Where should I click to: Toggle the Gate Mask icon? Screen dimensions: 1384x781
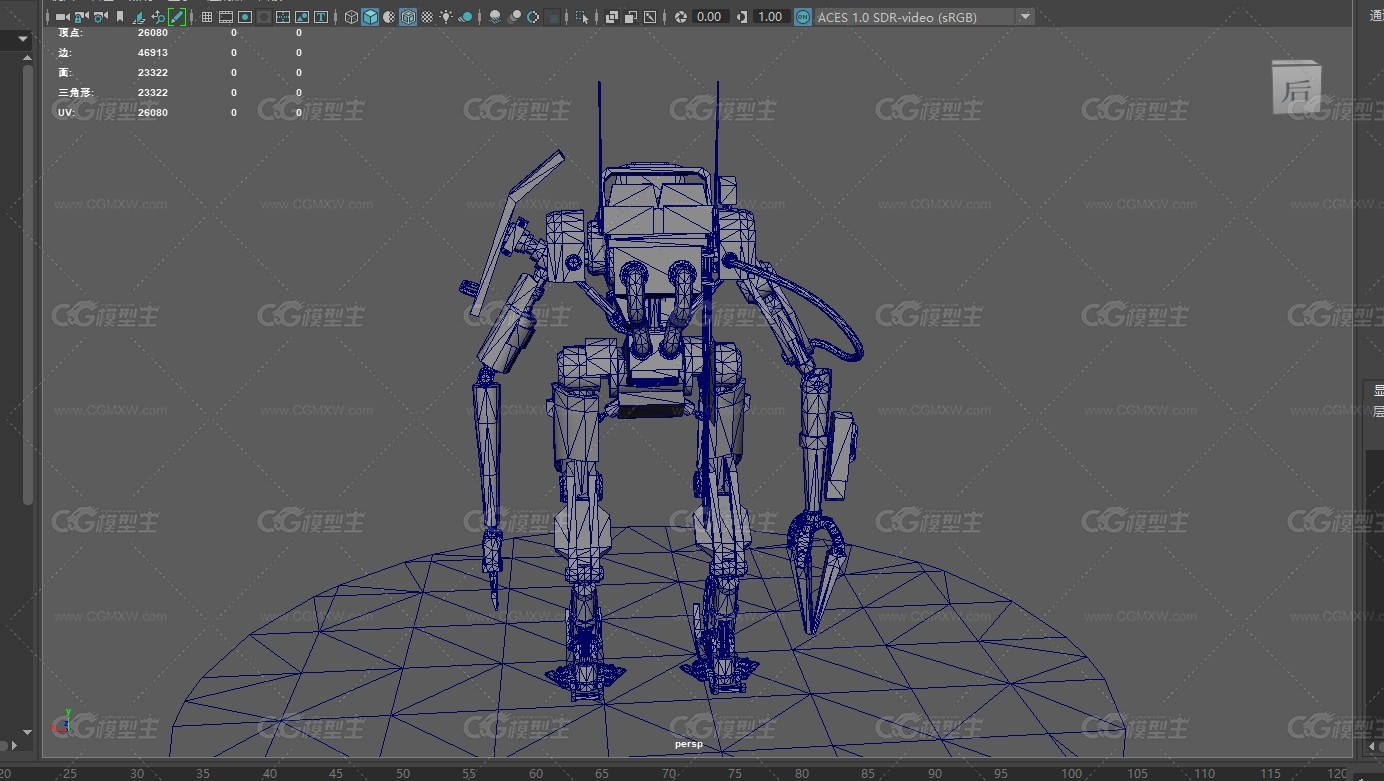(x=264, y=17)
